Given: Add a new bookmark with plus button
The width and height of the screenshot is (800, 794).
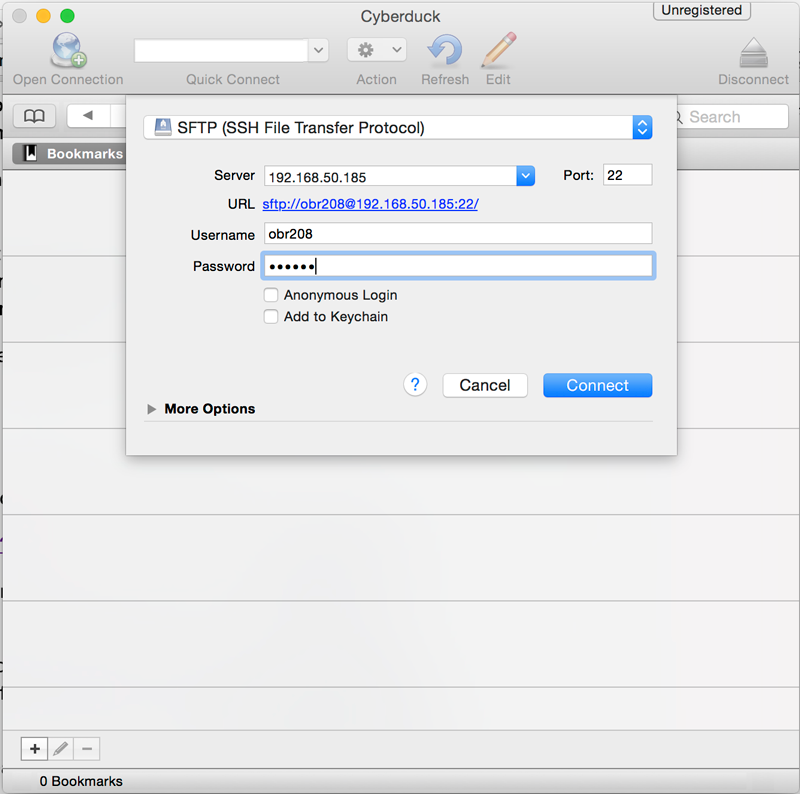Looking at the screenshot, I should click(x=35, y=749).
